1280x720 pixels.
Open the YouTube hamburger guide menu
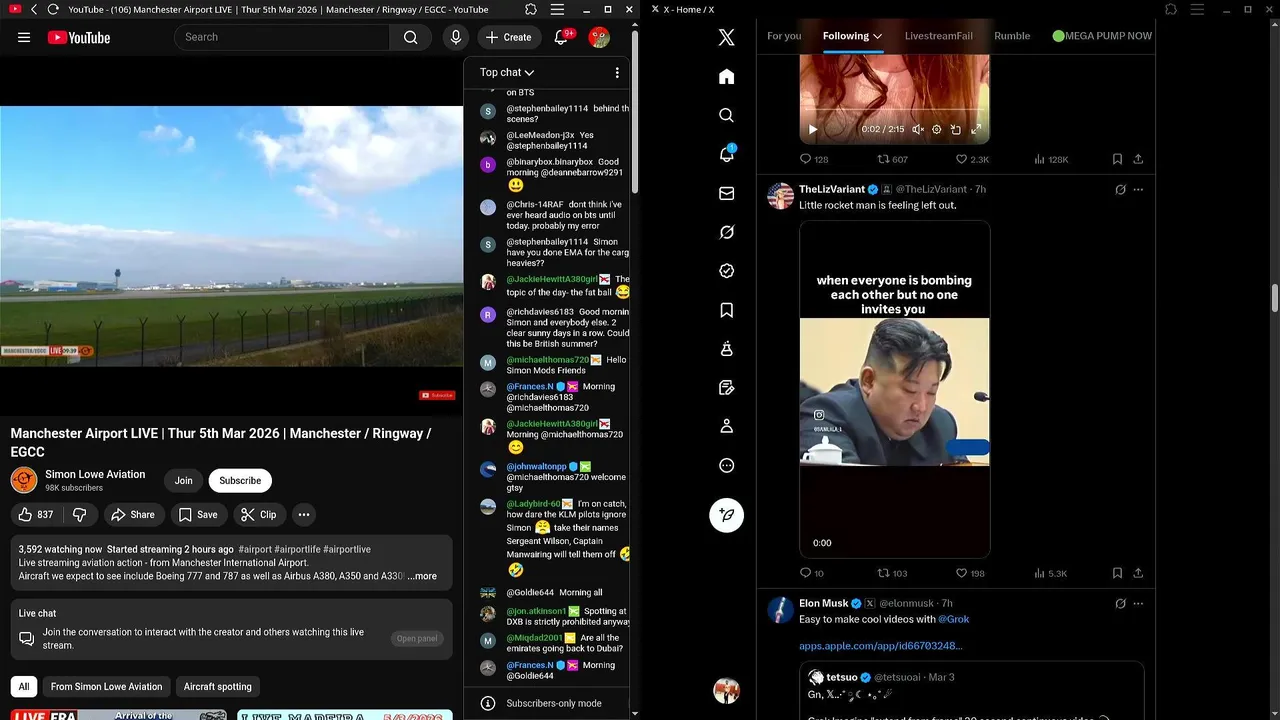[x=24, y=37]
